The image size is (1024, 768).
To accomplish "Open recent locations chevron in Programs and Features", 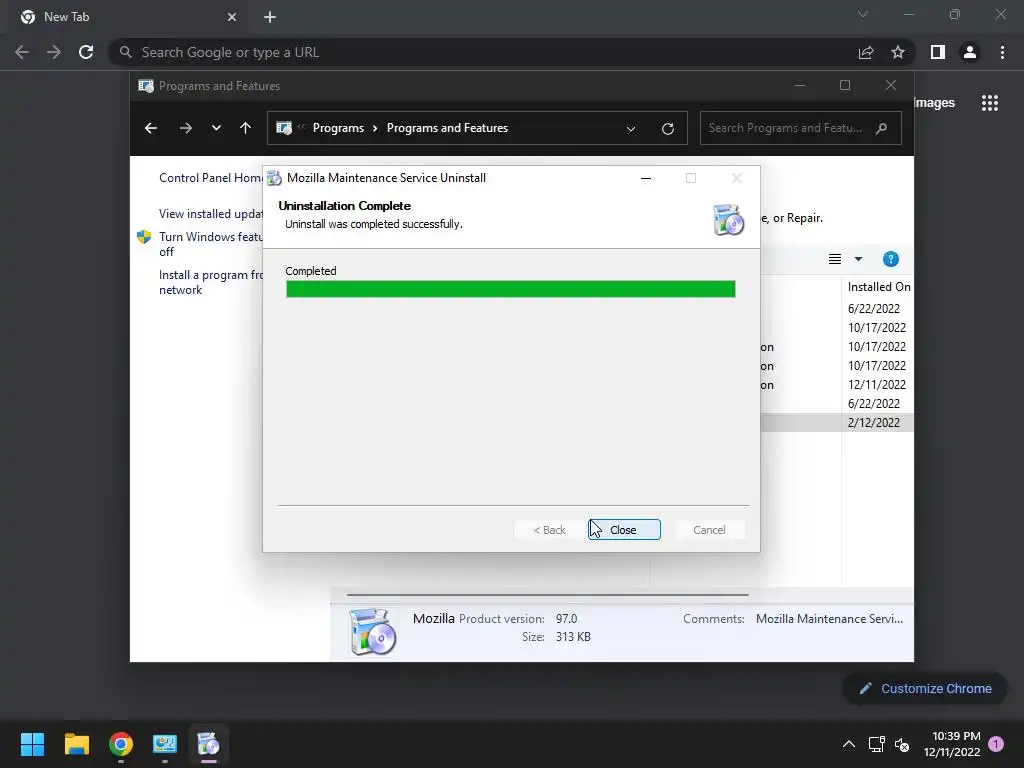I will pos(216,128).
